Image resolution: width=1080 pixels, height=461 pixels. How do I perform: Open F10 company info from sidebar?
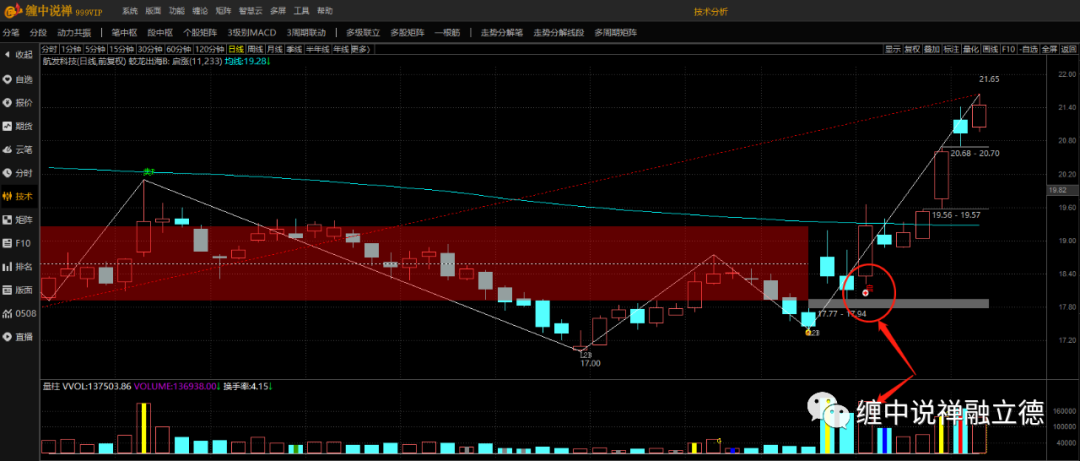[19, 243]
